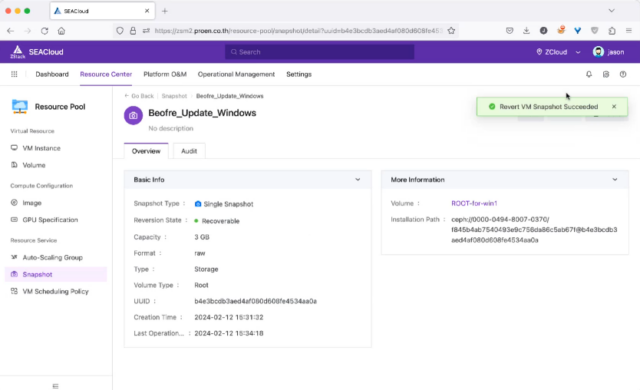Dismiss the Revert VM Snapshot Succeeded notification
This screenshot has height=390, width=640.
(614, 106)
